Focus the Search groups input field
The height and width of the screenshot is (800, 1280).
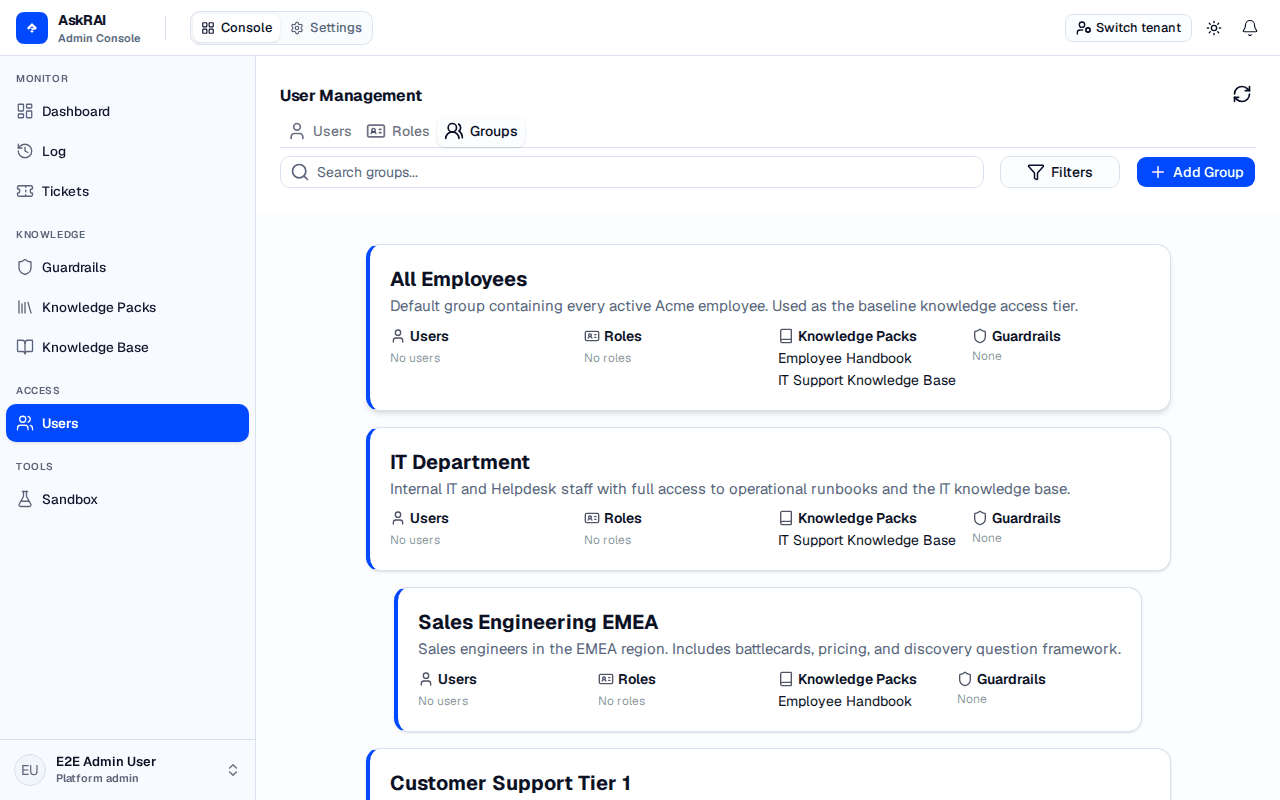632,172
